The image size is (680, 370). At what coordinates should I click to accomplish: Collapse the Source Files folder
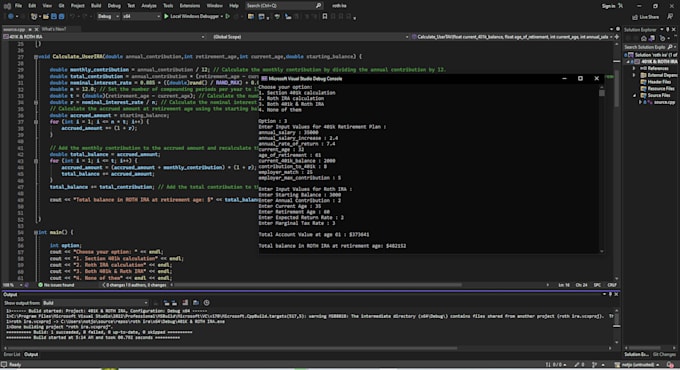click(x=634, y=95)
